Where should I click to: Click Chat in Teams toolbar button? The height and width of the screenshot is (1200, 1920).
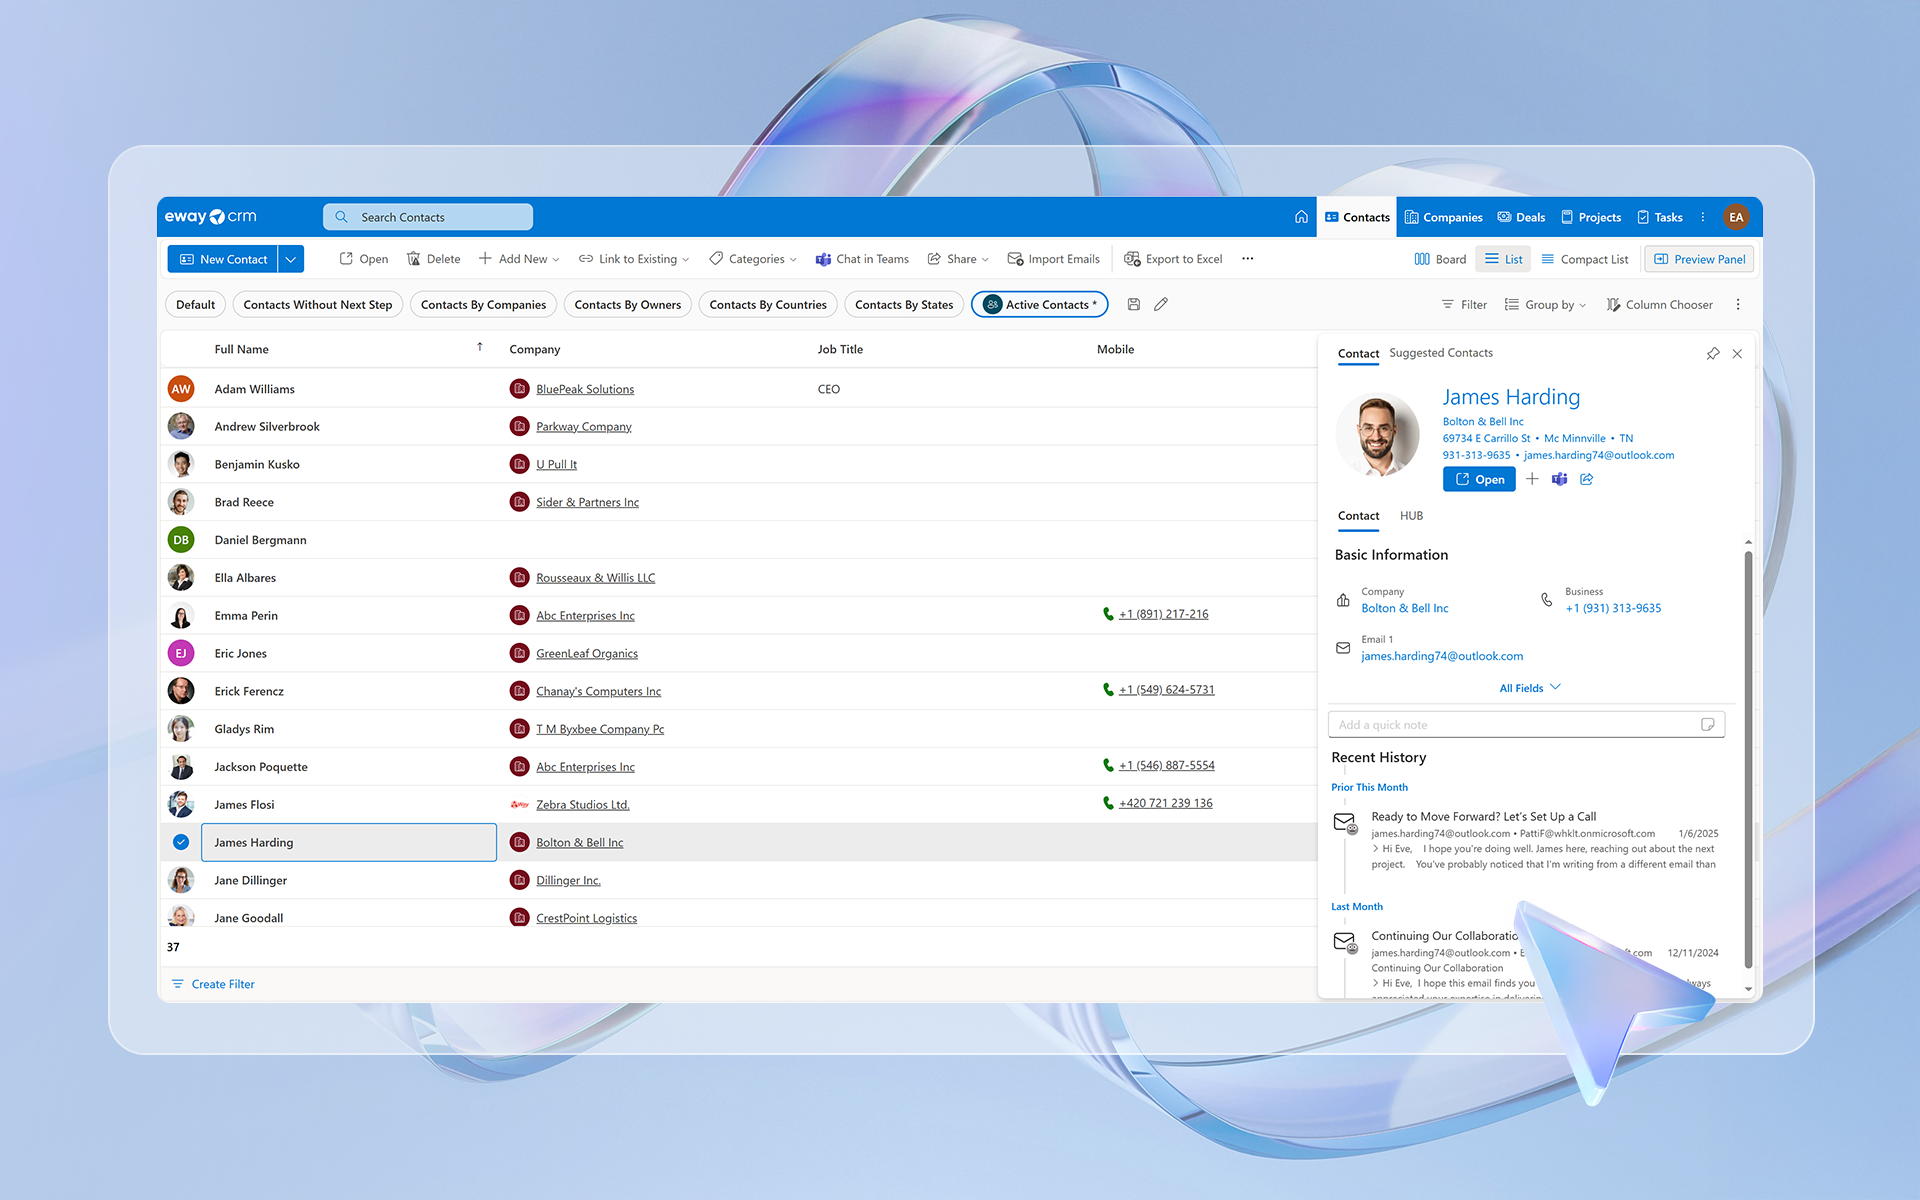862,259
